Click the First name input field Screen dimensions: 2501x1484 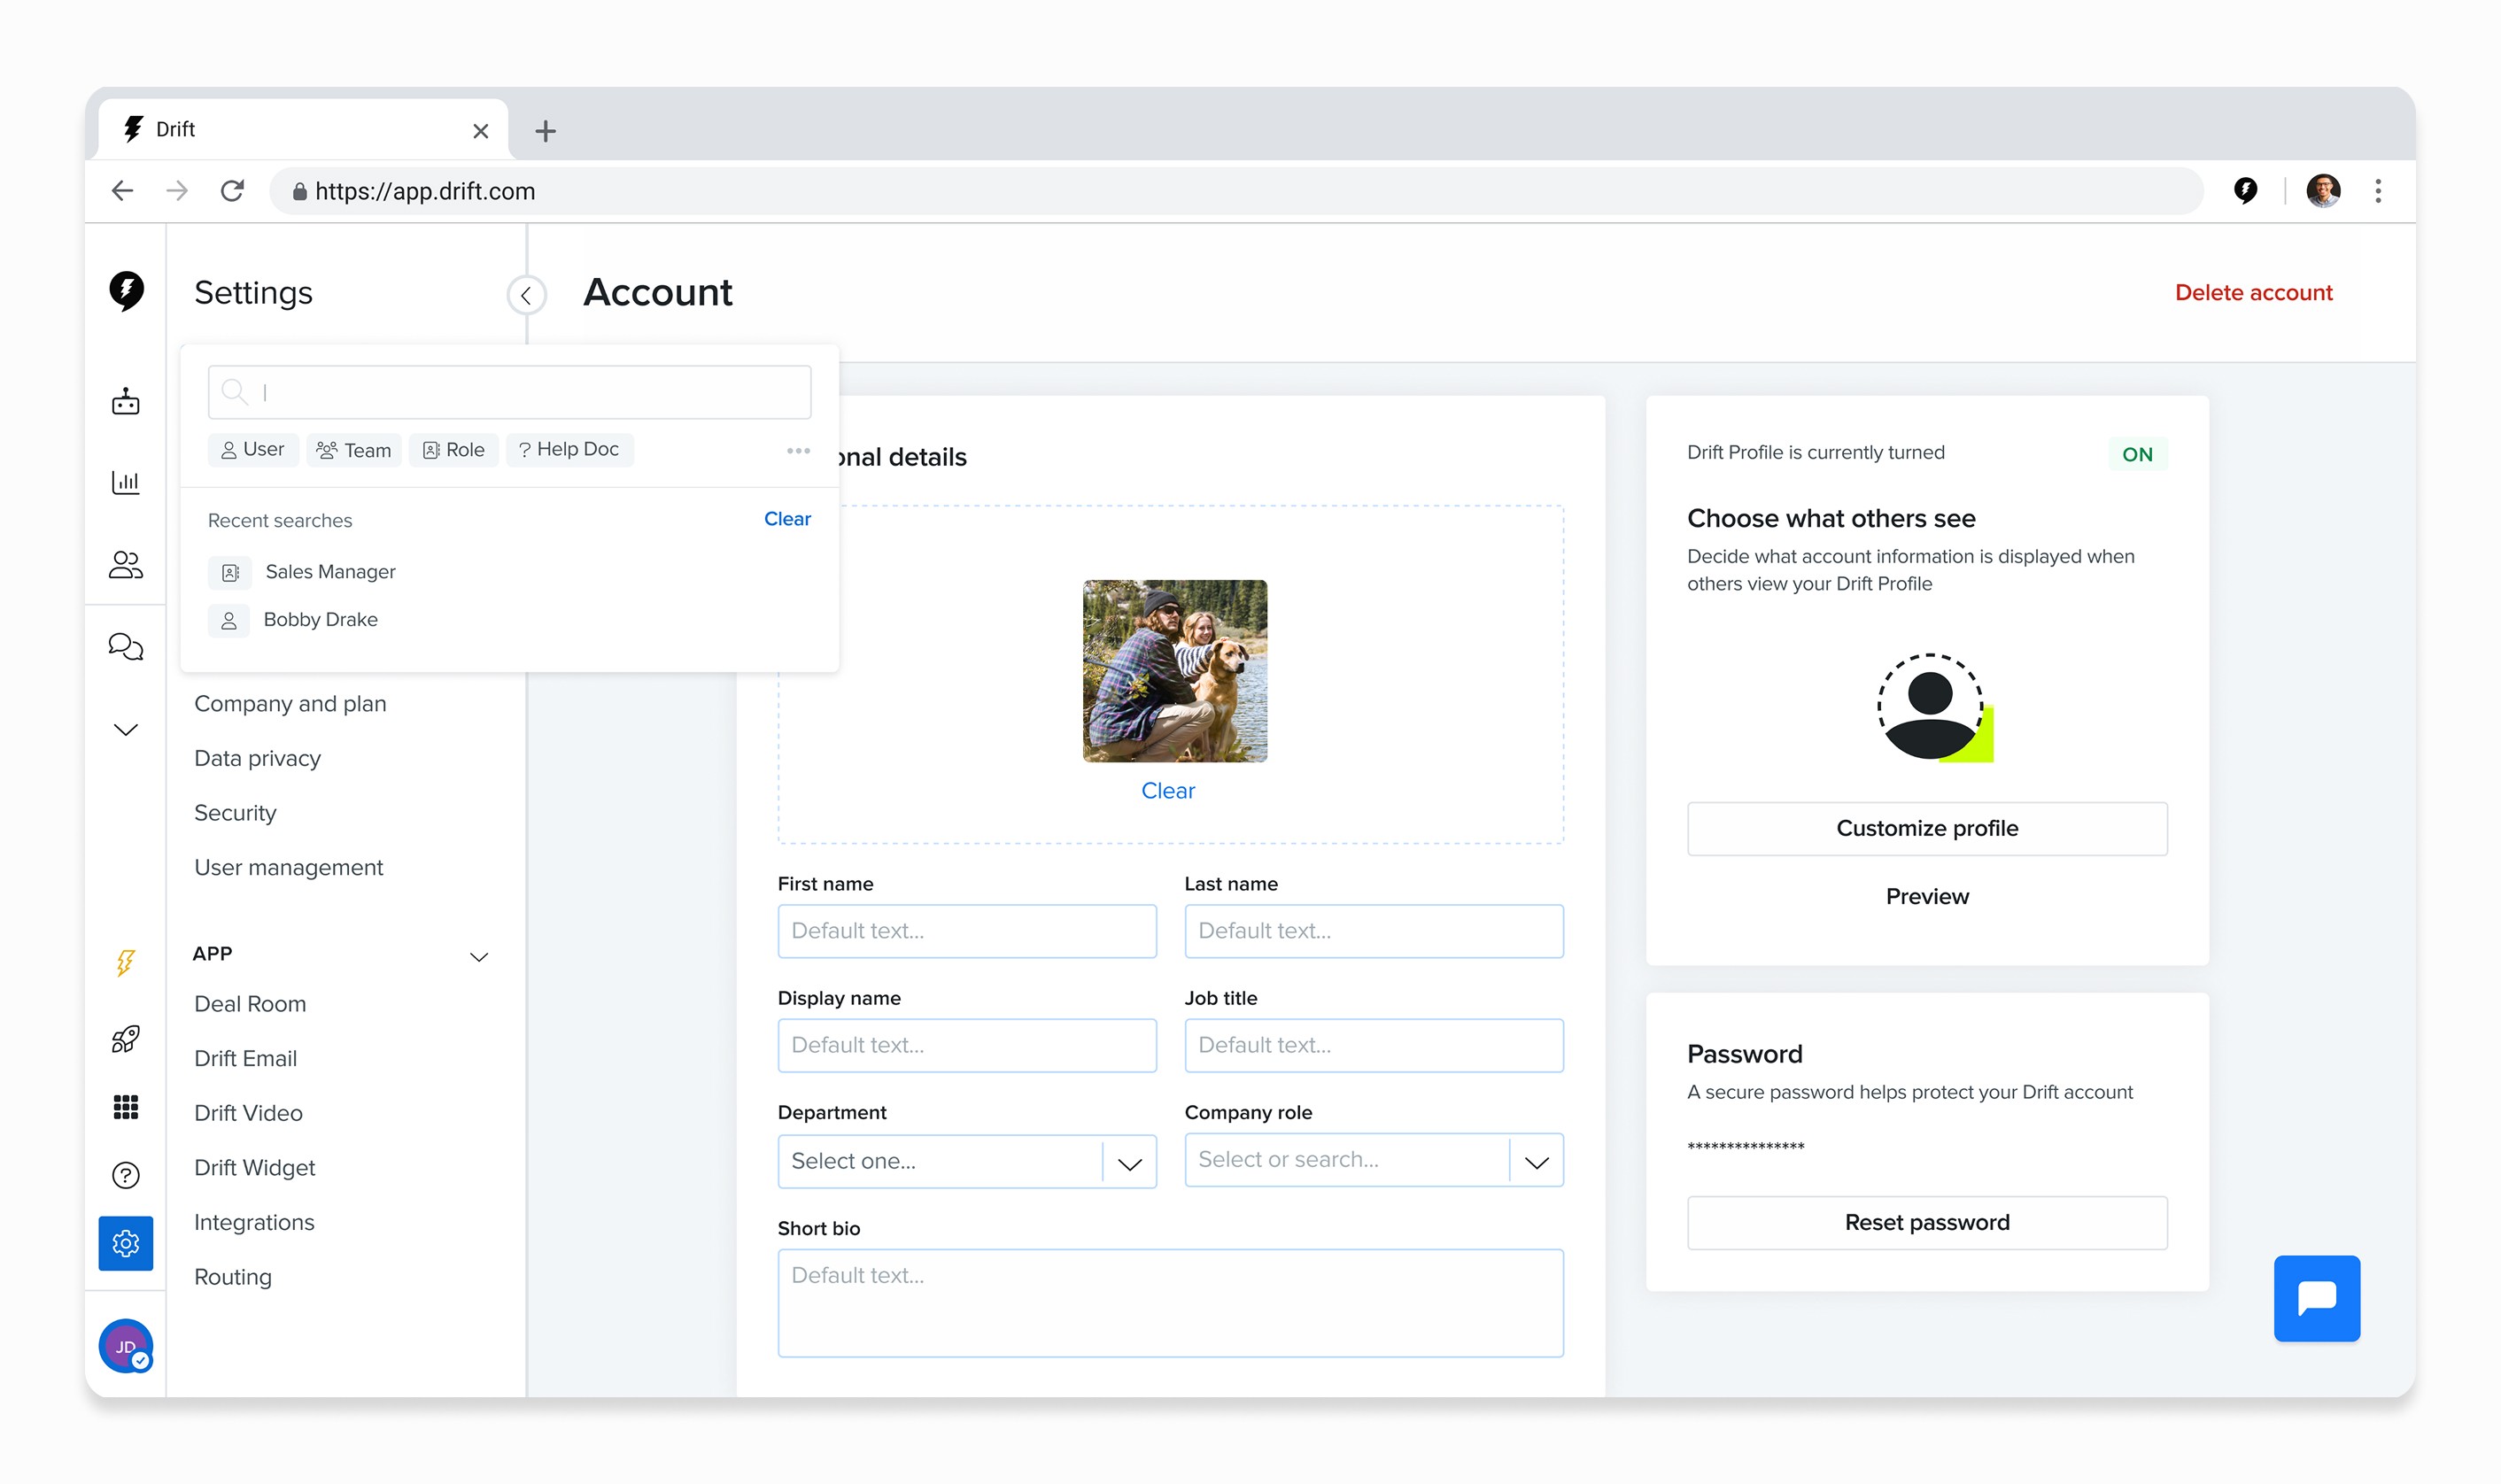pos(966,931)
